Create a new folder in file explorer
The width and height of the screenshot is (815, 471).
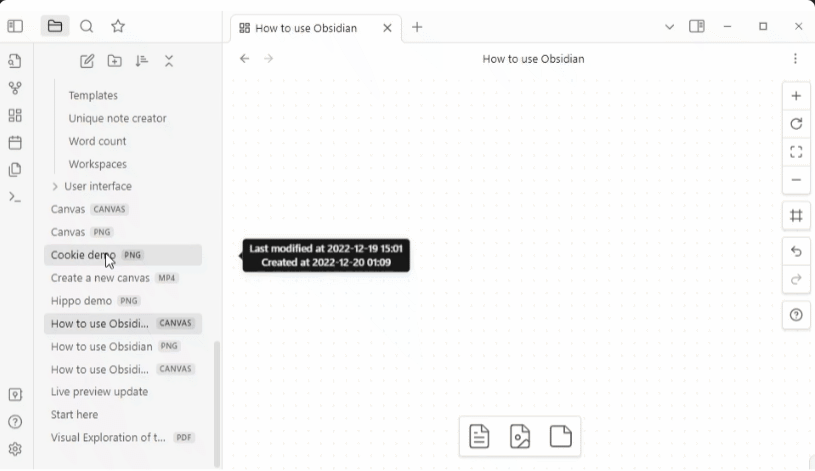coord(115,61)
